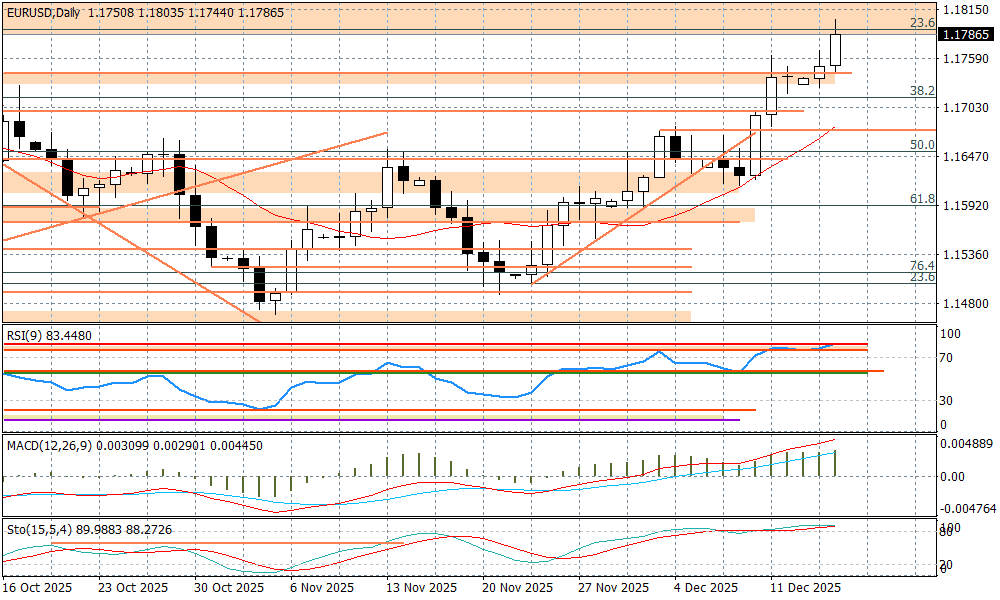Click the 16 Oct 2025 date label
1000x600 pixels.
(38, 588)
